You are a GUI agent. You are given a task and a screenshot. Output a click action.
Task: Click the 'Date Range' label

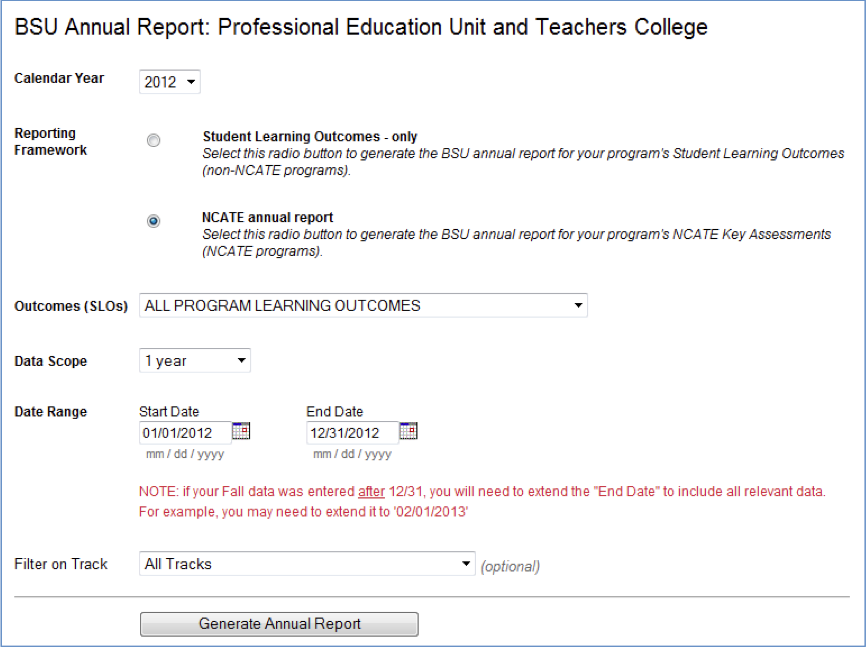point(51,412)
